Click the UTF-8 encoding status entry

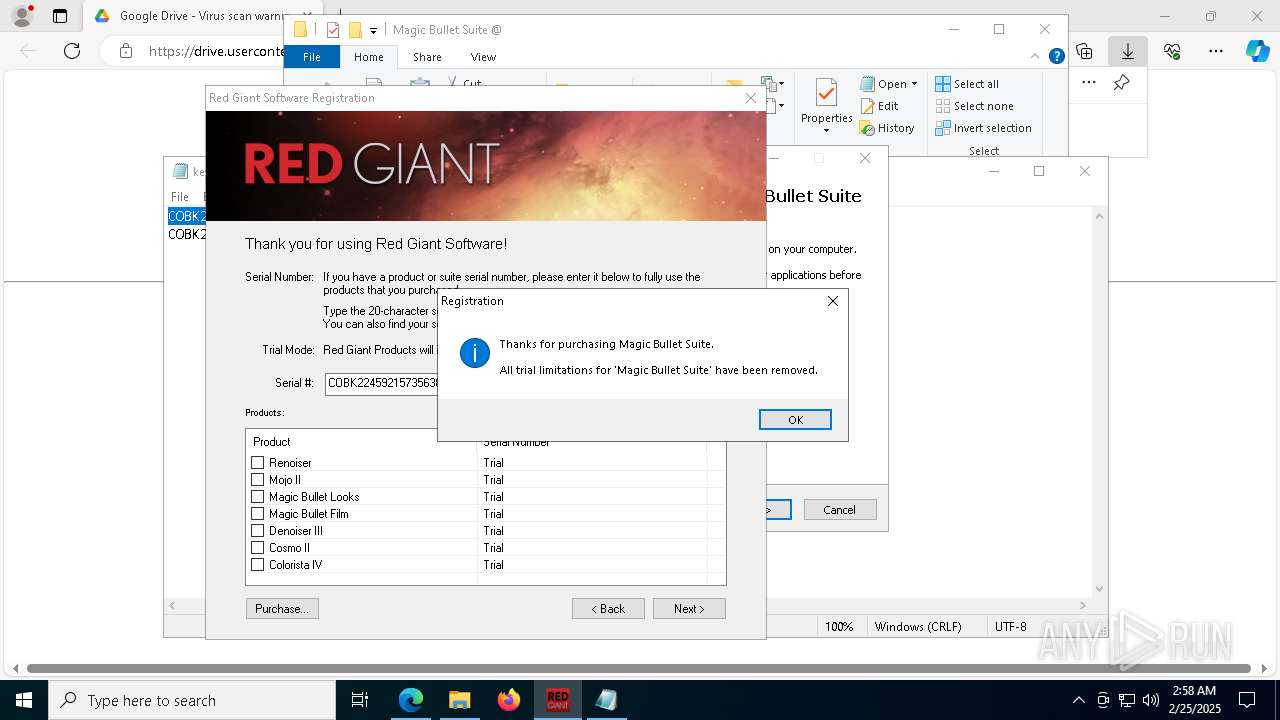1011,627
